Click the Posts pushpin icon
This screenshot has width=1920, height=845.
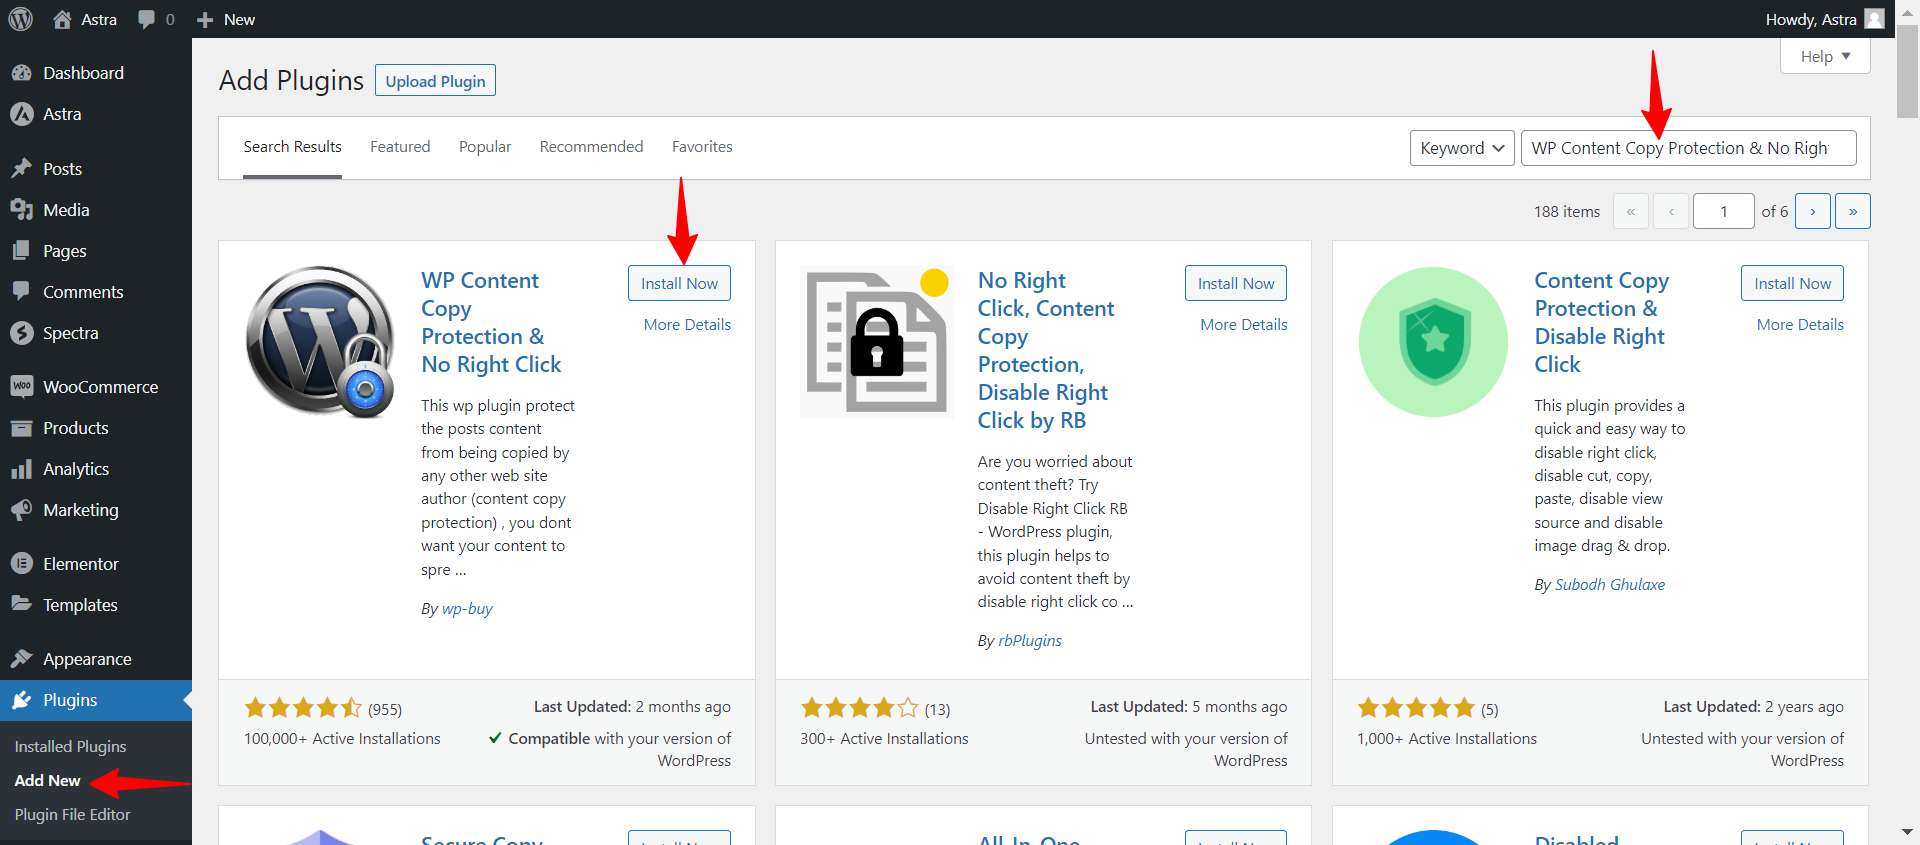click(22, 169)
